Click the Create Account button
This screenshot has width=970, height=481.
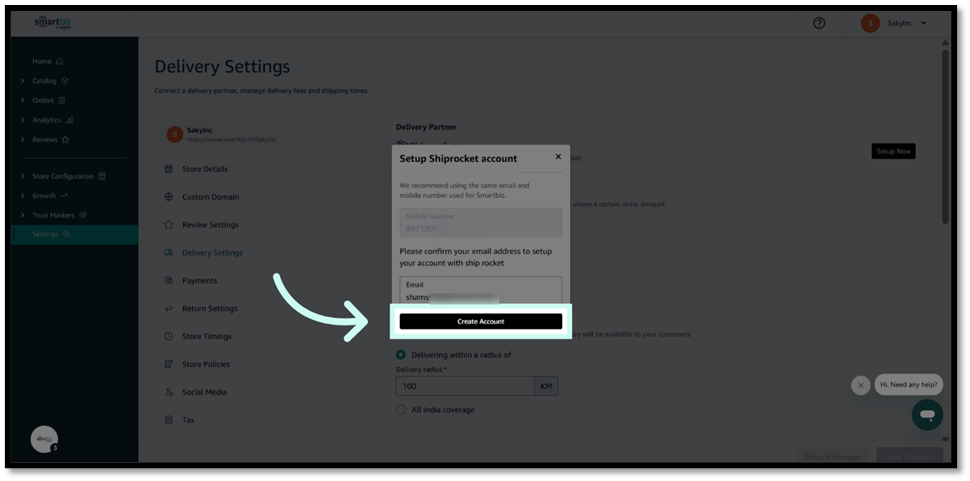[480, 321]
